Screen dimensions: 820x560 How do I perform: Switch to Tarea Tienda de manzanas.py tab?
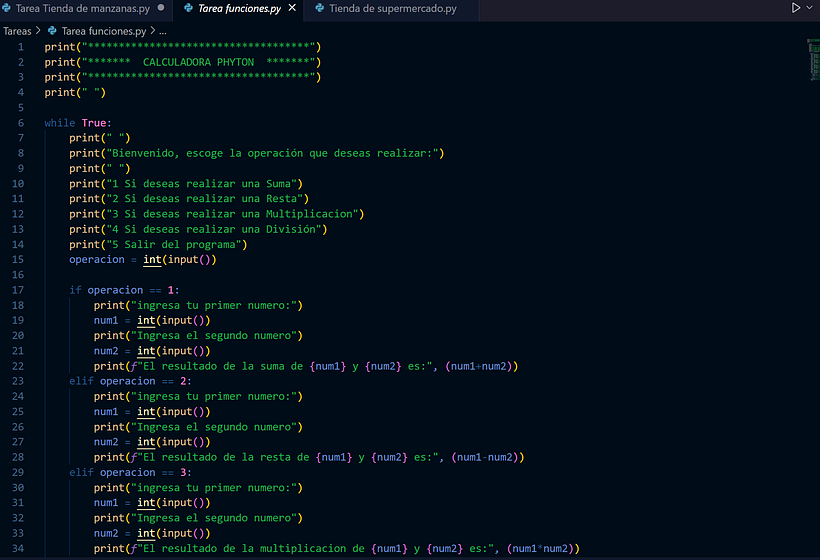pos(84,8)
